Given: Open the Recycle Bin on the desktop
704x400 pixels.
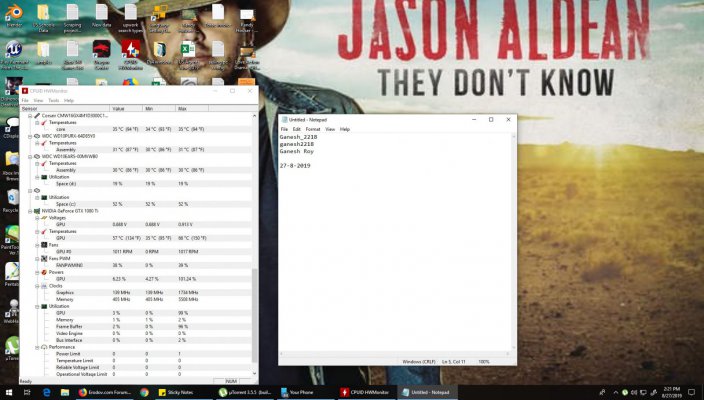Looking at the screenshot, I should tap(12, 201).
